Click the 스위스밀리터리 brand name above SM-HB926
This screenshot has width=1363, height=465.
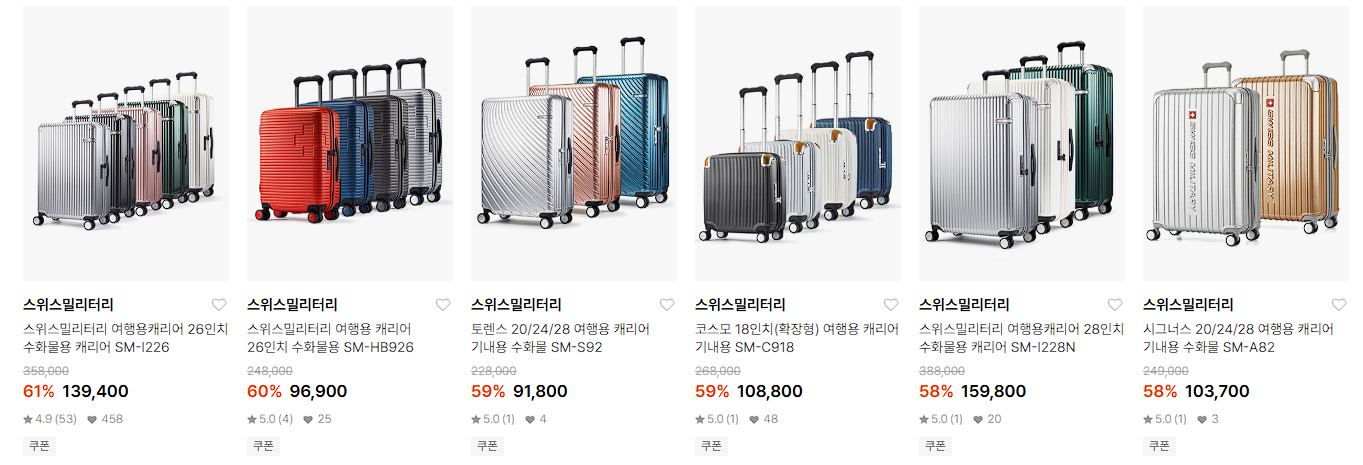tap(292, 305)
